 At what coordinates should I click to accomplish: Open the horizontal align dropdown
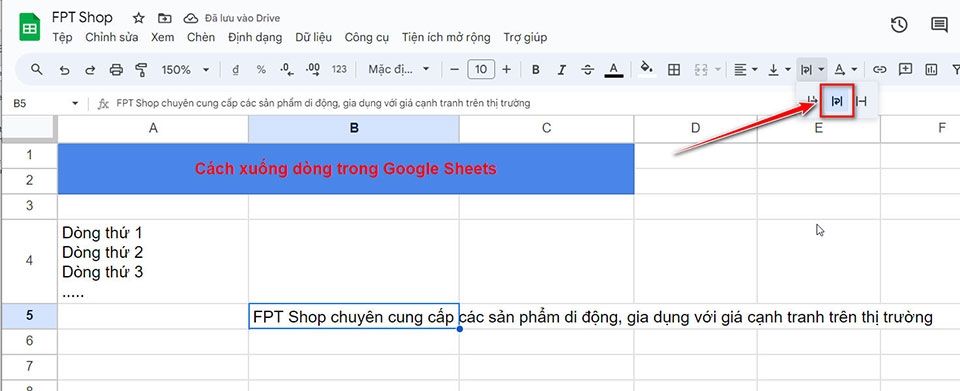(x=746, y=70)
